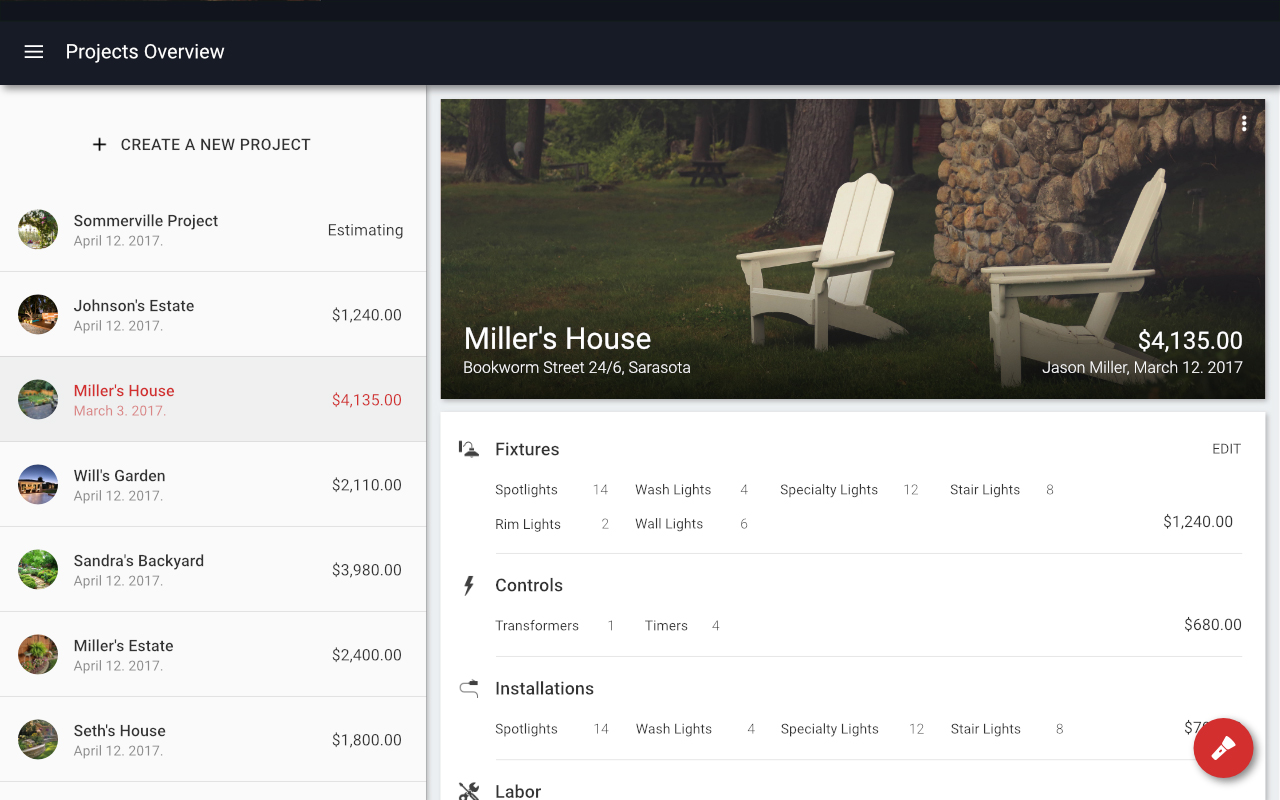Click the Sommerville Project avatar thumbnail
The height and width of the screenshot is (800, 1280).
[38, 229]
